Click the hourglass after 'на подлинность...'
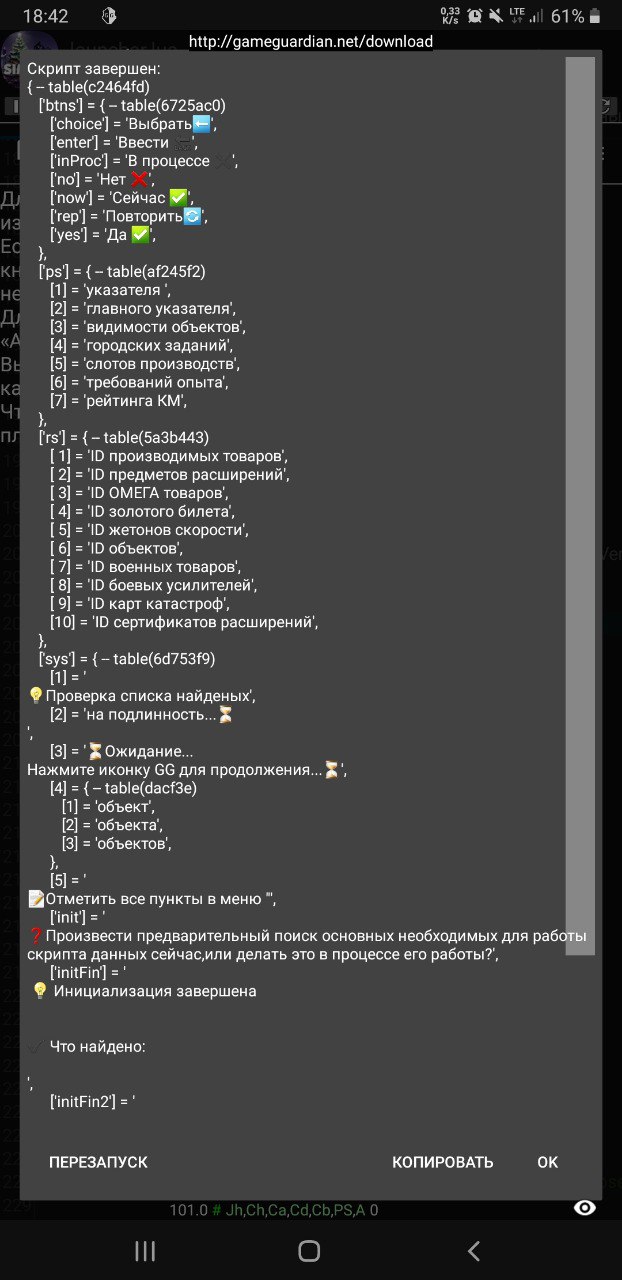Image resolution: width=622 pixels, height=1280 pixels. 226,715
